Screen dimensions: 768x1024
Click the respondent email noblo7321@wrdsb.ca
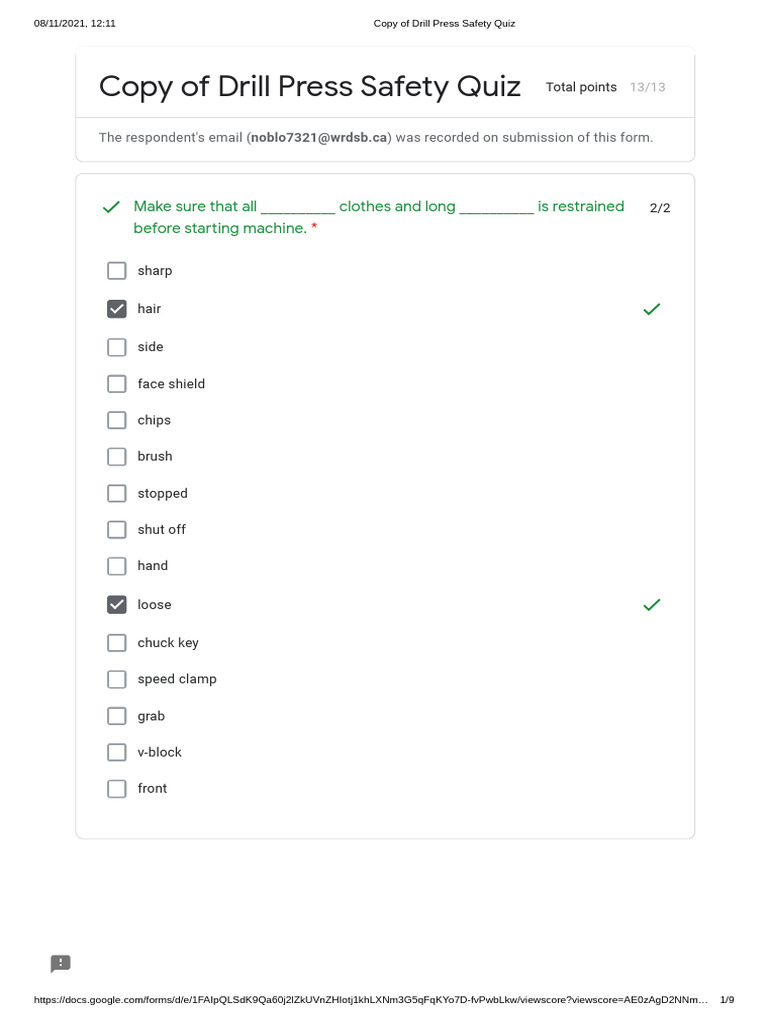(318, 137)
